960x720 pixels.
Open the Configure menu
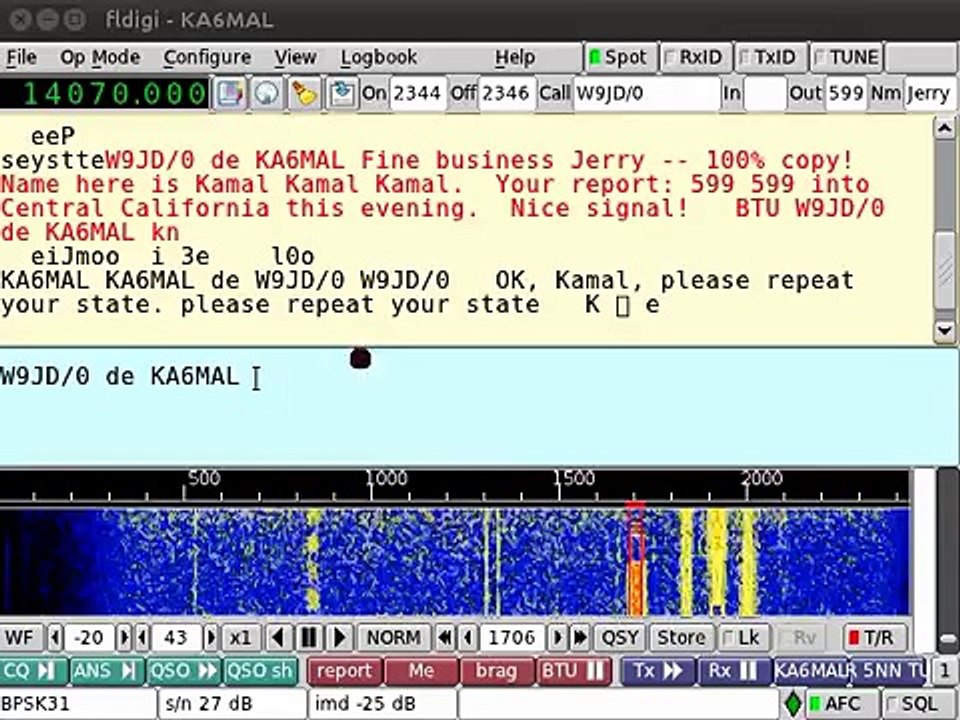coord(207,58)
